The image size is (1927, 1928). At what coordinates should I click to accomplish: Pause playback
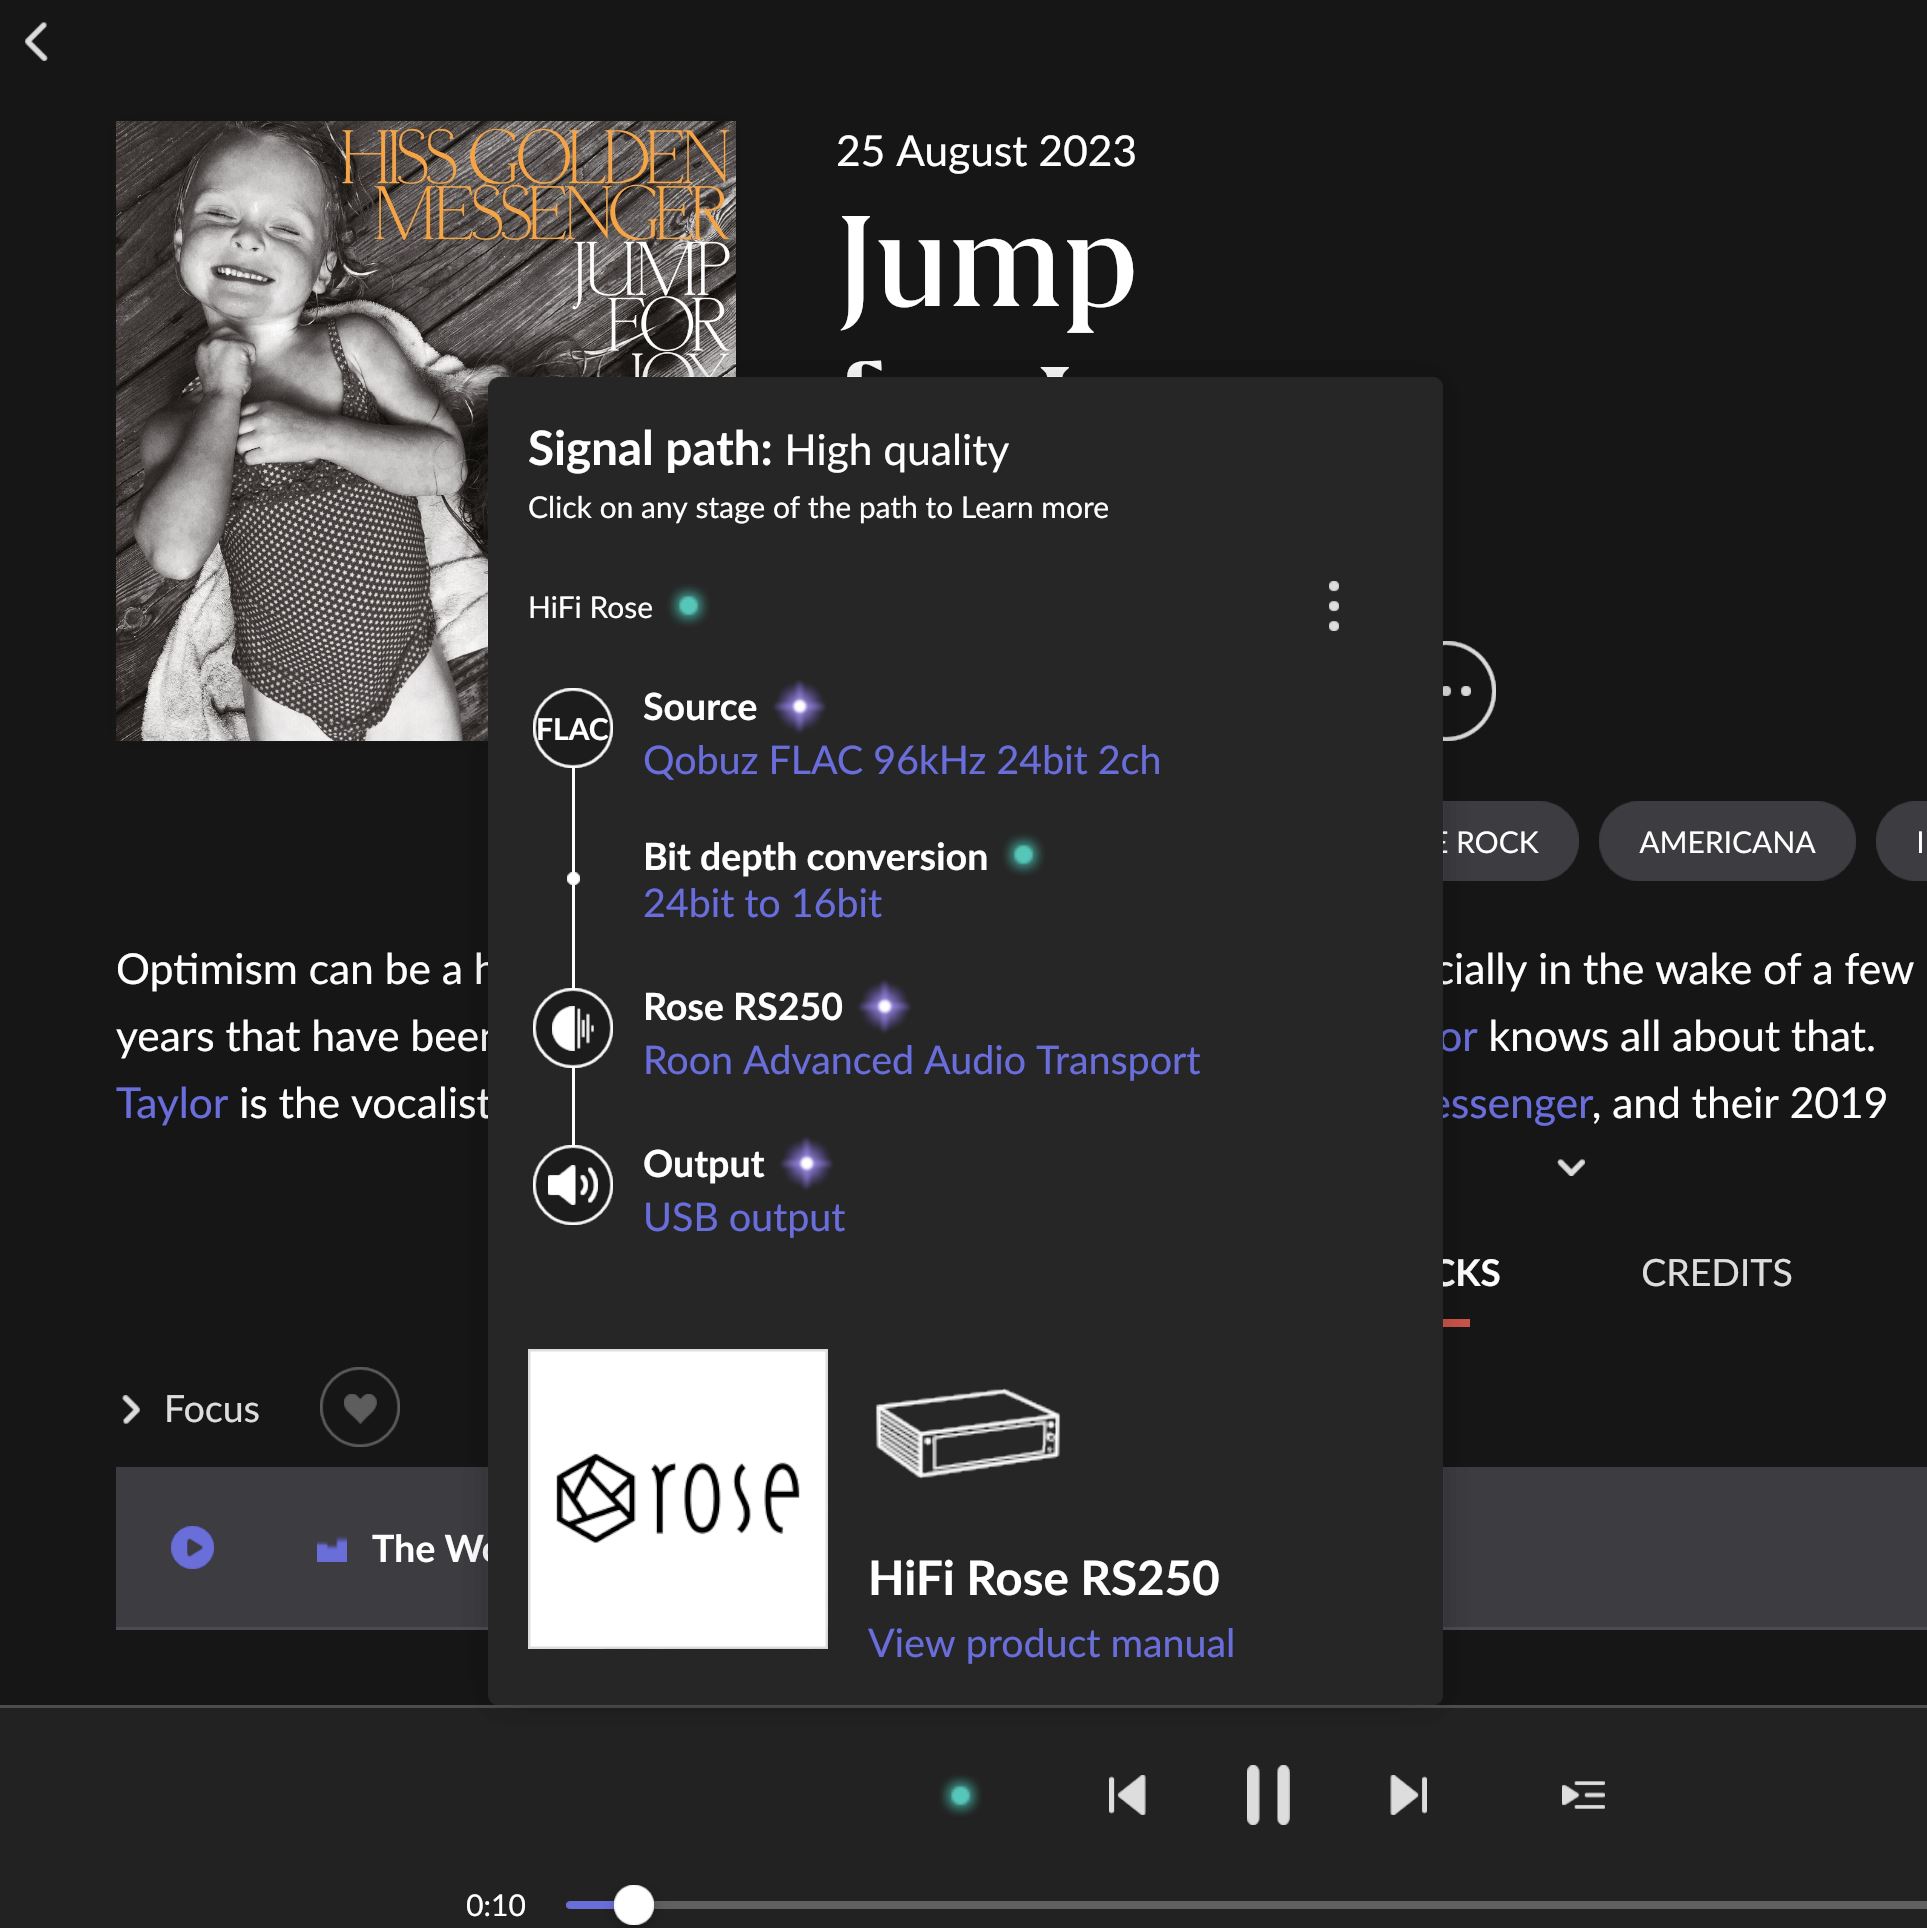click(x=1268, y=1795)
